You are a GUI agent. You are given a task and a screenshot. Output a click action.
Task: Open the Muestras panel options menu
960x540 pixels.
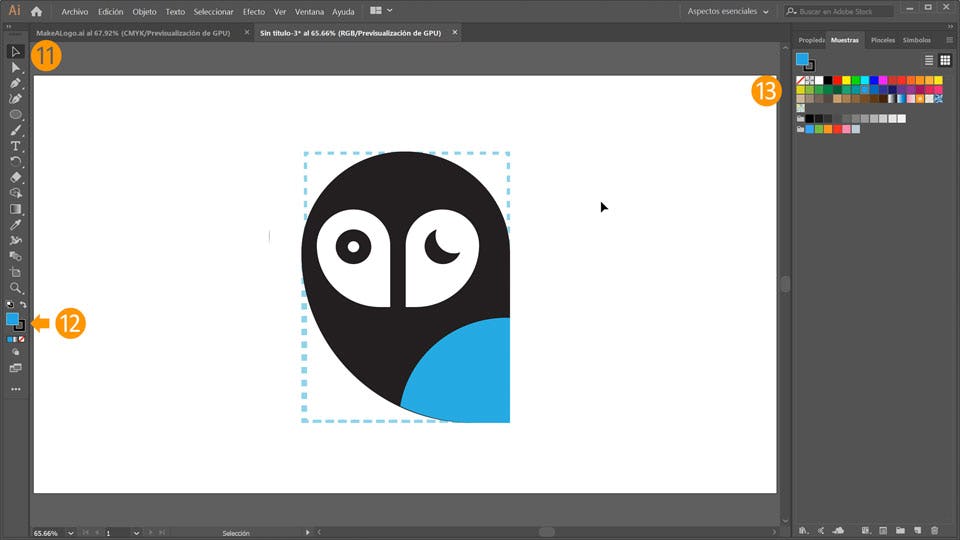949,40
